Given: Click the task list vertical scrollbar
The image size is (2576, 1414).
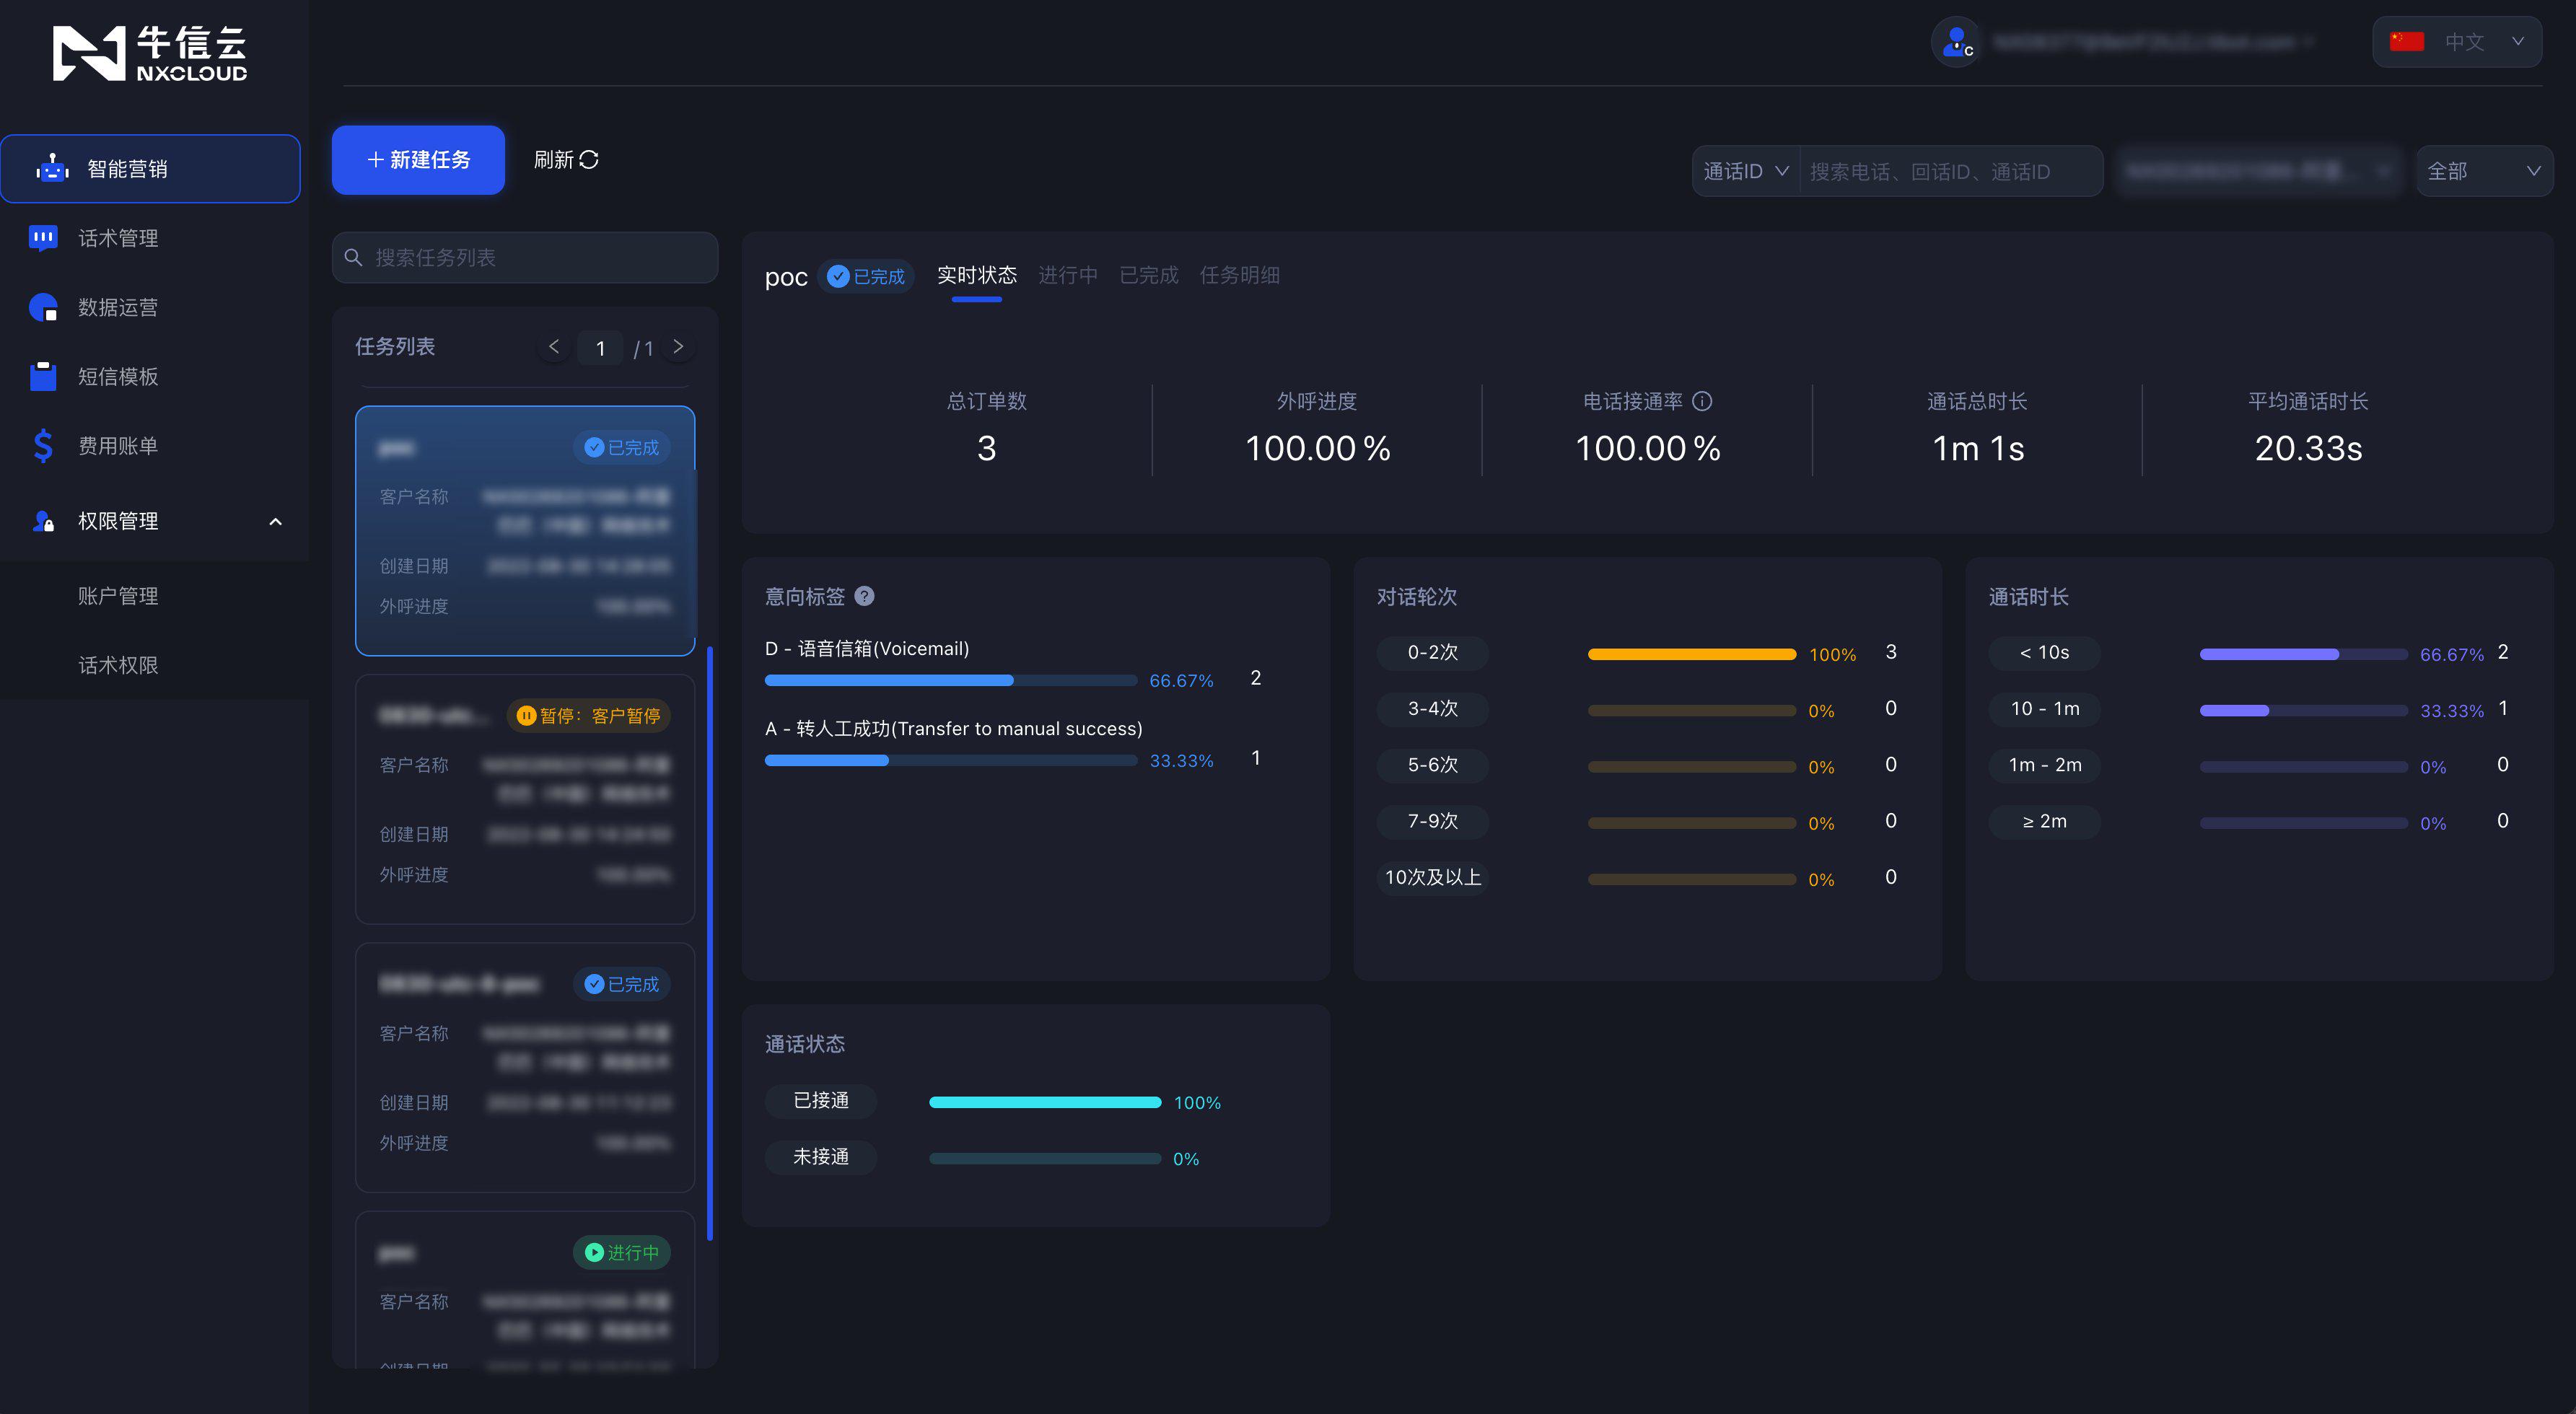Looking at the screenshot, I should (710, 943).
